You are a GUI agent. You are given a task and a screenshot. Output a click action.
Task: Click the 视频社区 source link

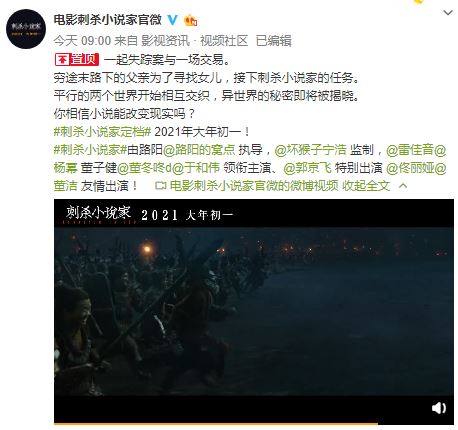224,41
